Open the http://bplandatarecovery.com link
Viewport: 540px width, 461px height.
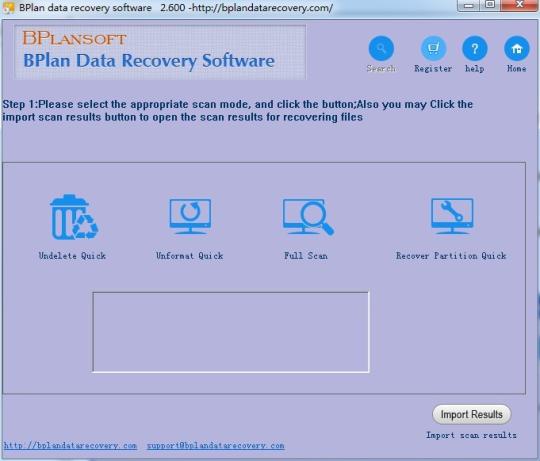(x=70, y=446)
